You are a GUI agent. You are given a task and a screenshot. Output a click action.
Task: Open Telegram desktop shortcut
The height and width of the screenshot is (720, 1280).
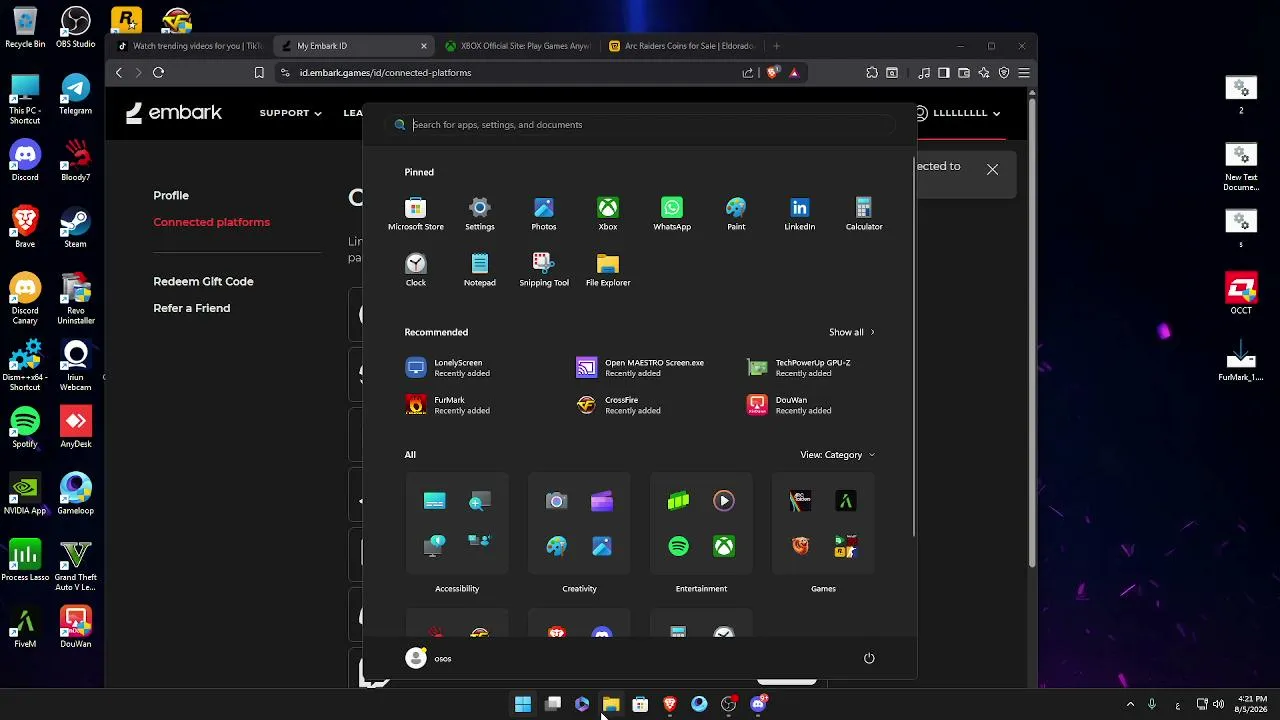coord(76,96)
